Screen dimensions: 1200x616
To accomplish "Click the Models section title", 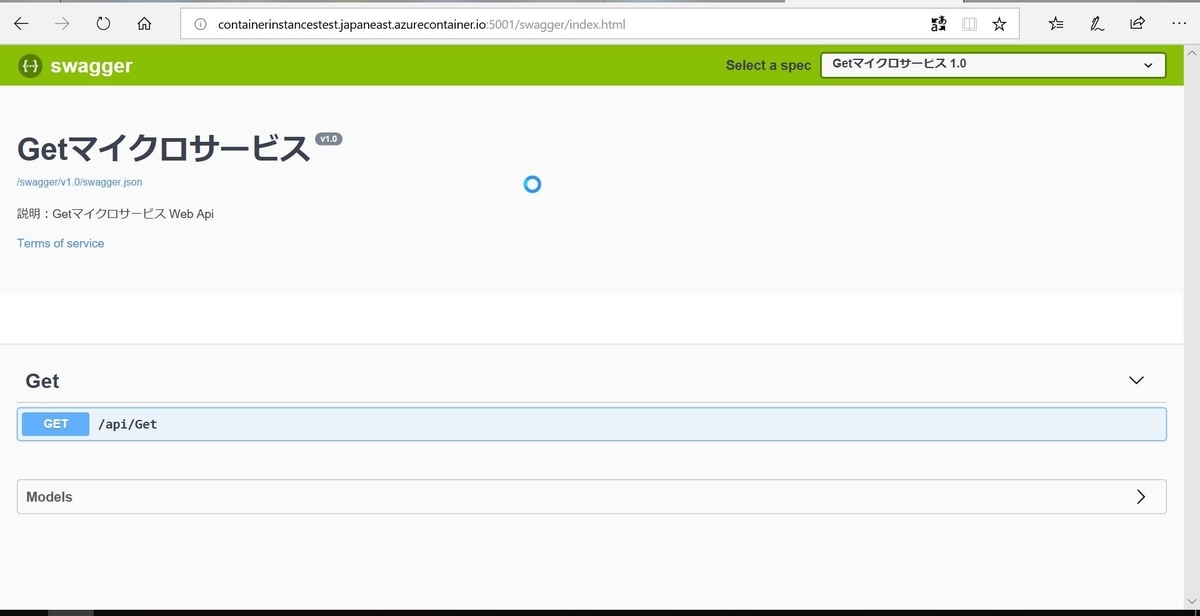I will [49, 497].
